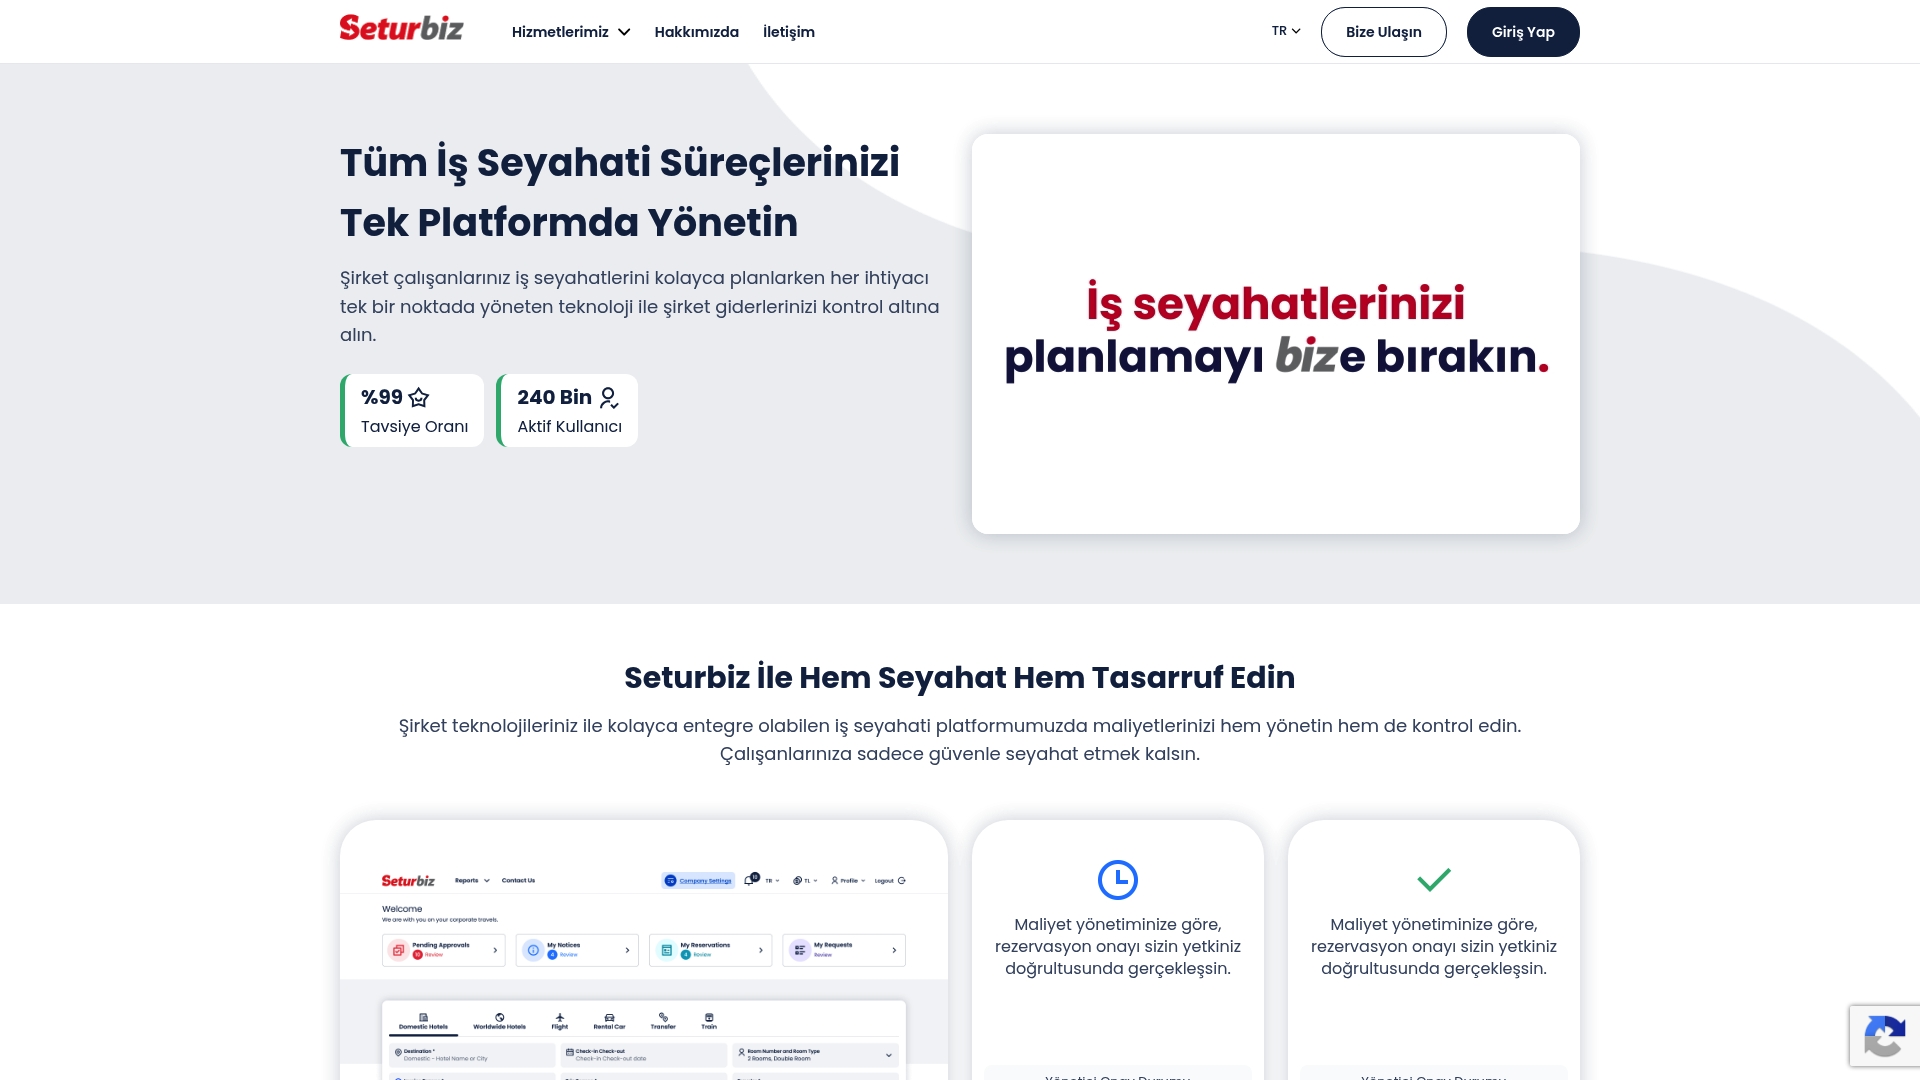Expand the arrow on the My Notices card
The image size is (1920, 1080).
coord(627,950)
